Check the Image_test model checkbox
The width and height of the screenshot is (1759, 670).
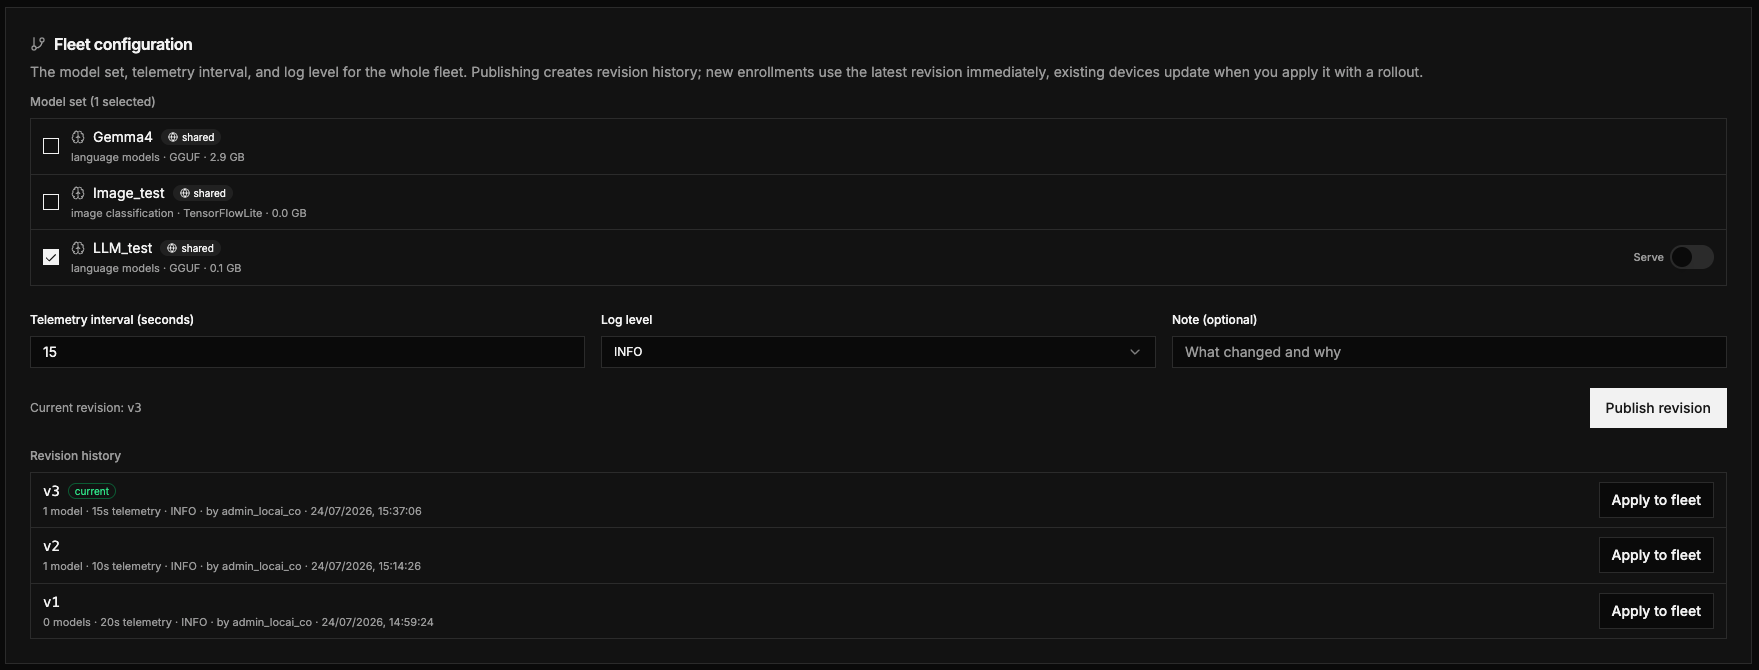click(51, 202)
